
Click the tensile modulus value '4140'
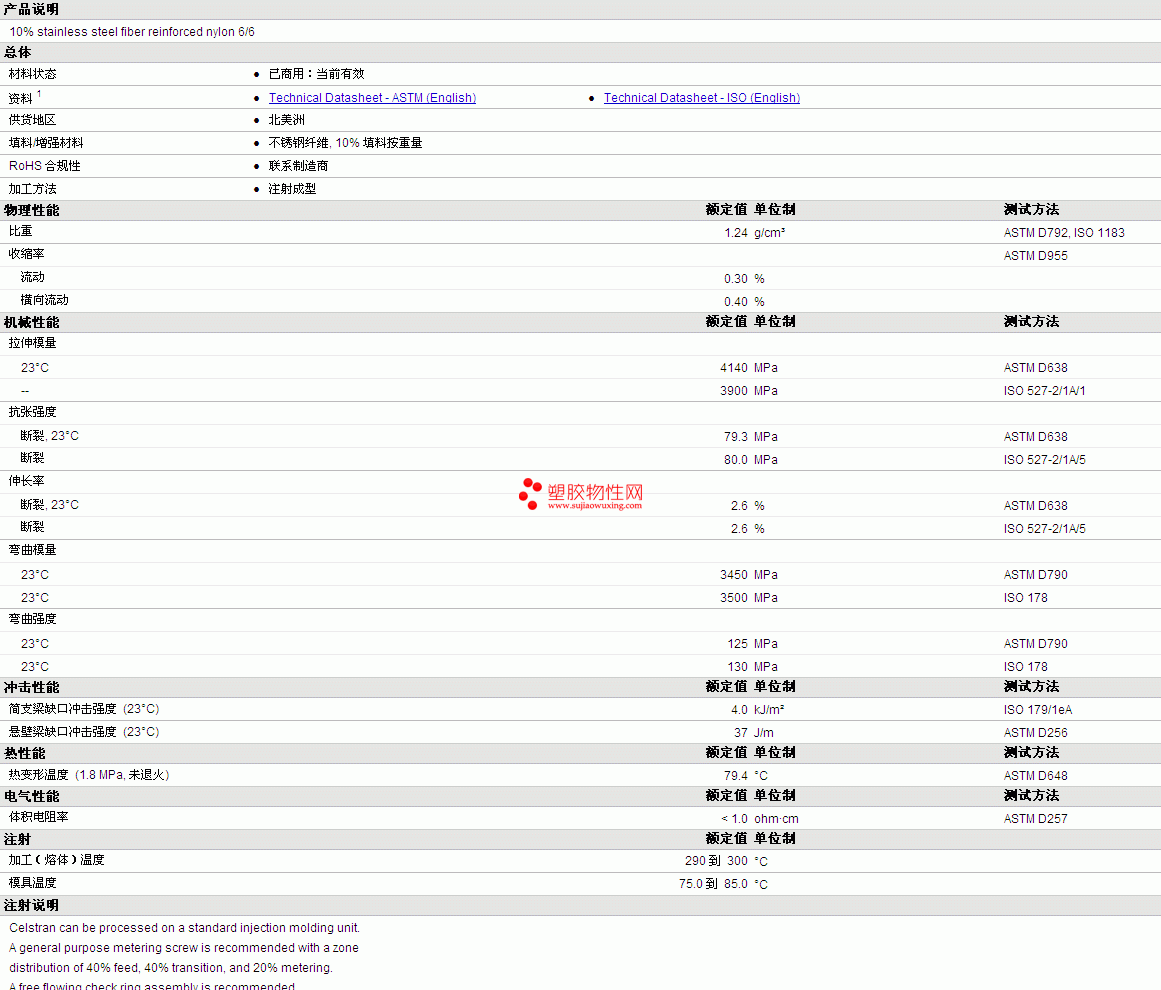click(x=734, y=367)
